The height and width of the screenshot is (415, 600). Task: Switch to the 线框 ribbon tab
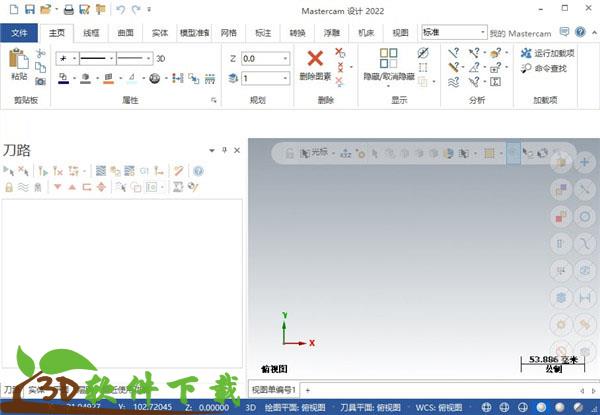(91, 33)
